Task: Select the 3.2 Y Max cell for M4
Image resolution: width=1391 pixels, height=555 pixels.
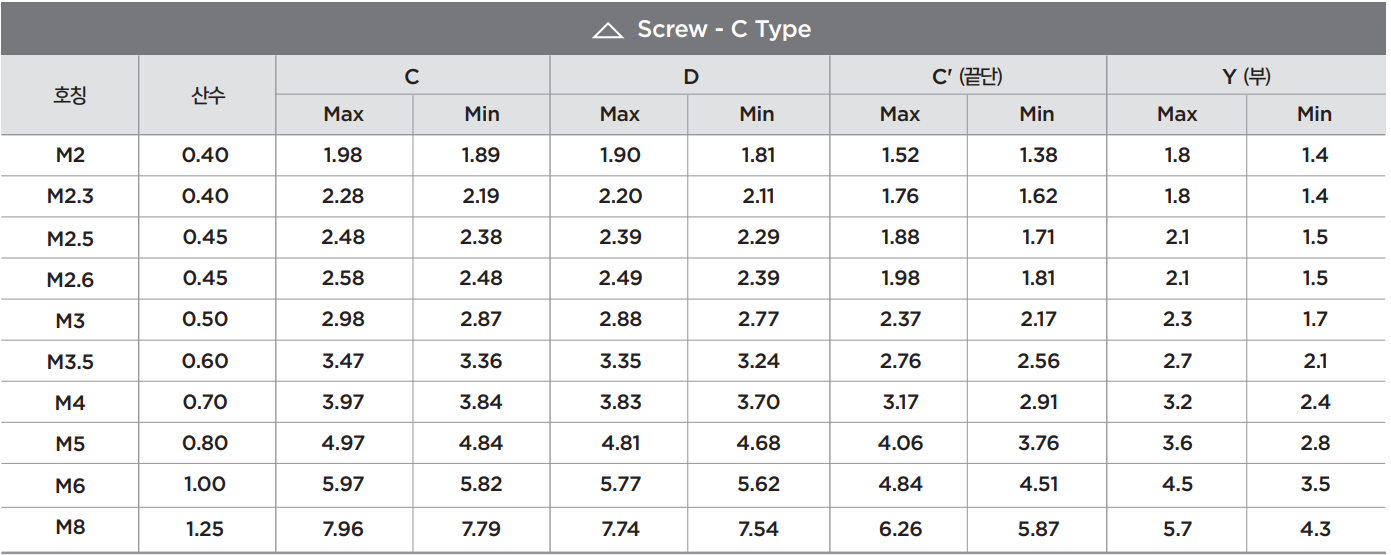Action: point(1177,403)
